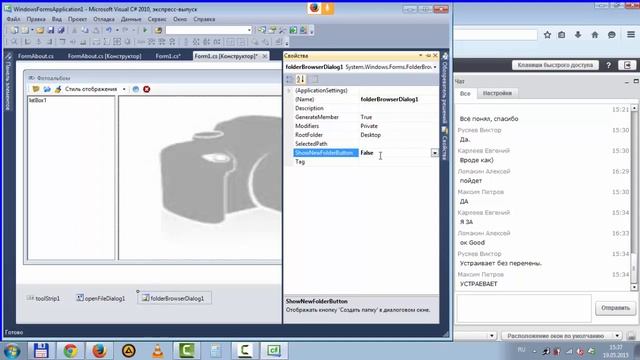
Task: Click the New Project toolbar icon
Action: tap(14, 30)
